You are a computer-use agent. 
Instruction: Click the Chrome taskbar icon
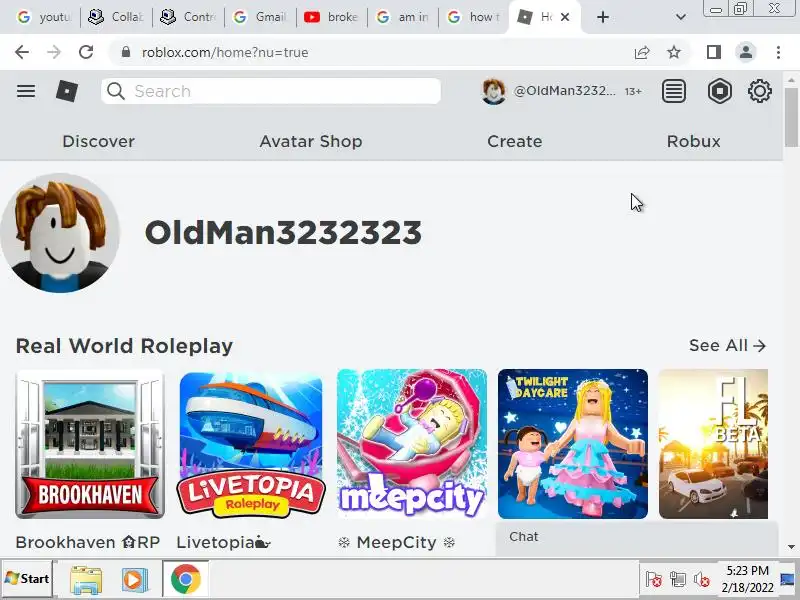pos(186,579)
